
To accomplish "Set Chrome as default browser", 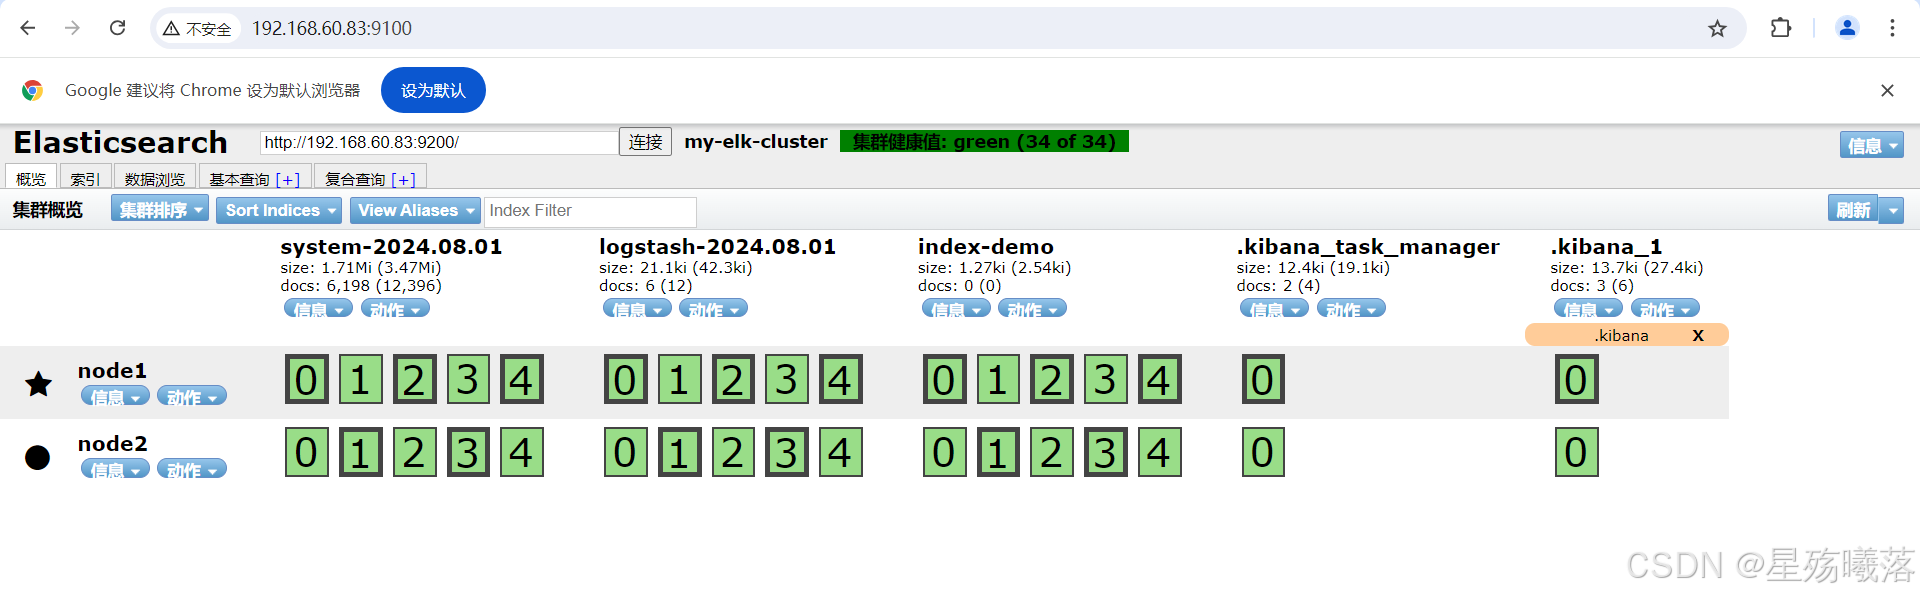I will point(433,90).
